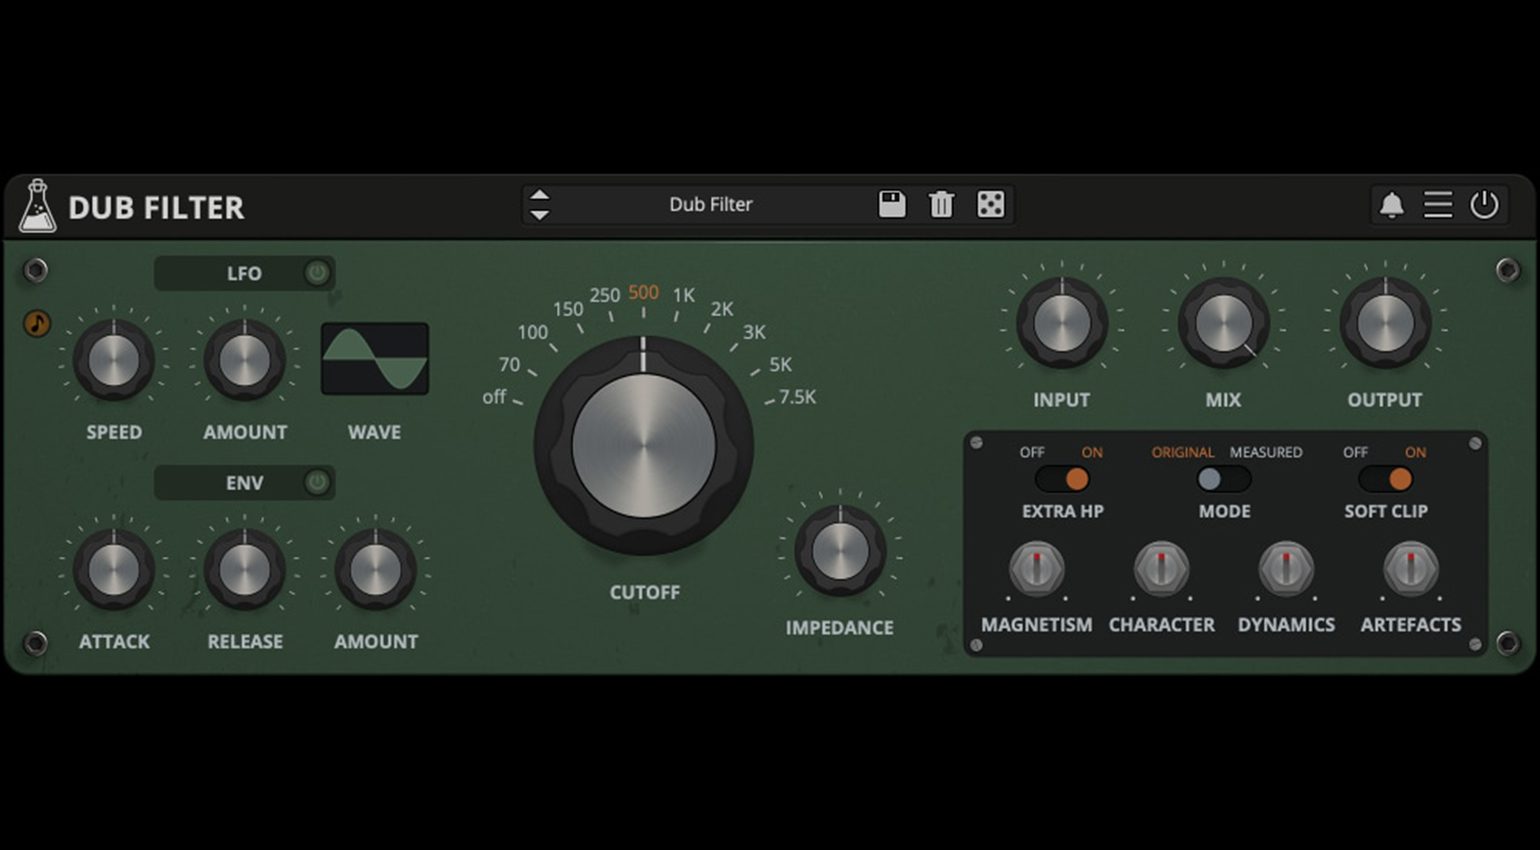Click the 'ORIGINAL' mode label
This screenshot has height=850, width=1540.
pos(1182,452)
